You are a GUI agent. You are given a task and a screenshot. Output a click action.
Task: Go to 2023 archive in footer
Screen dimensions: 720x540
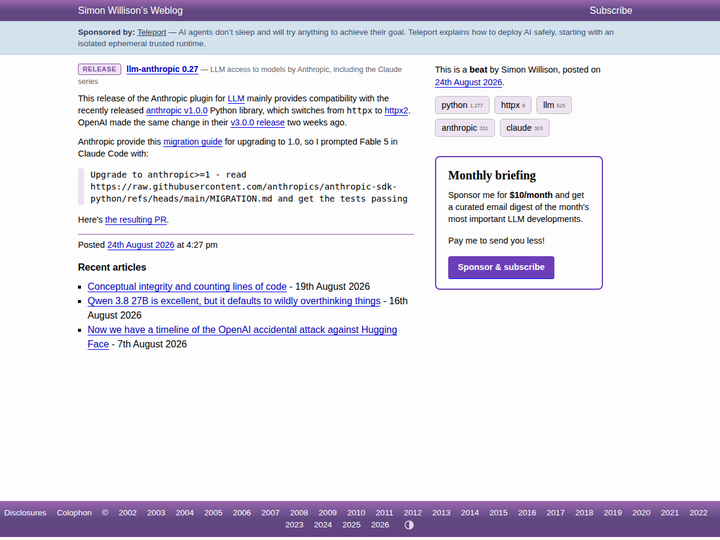coord(294,525)
